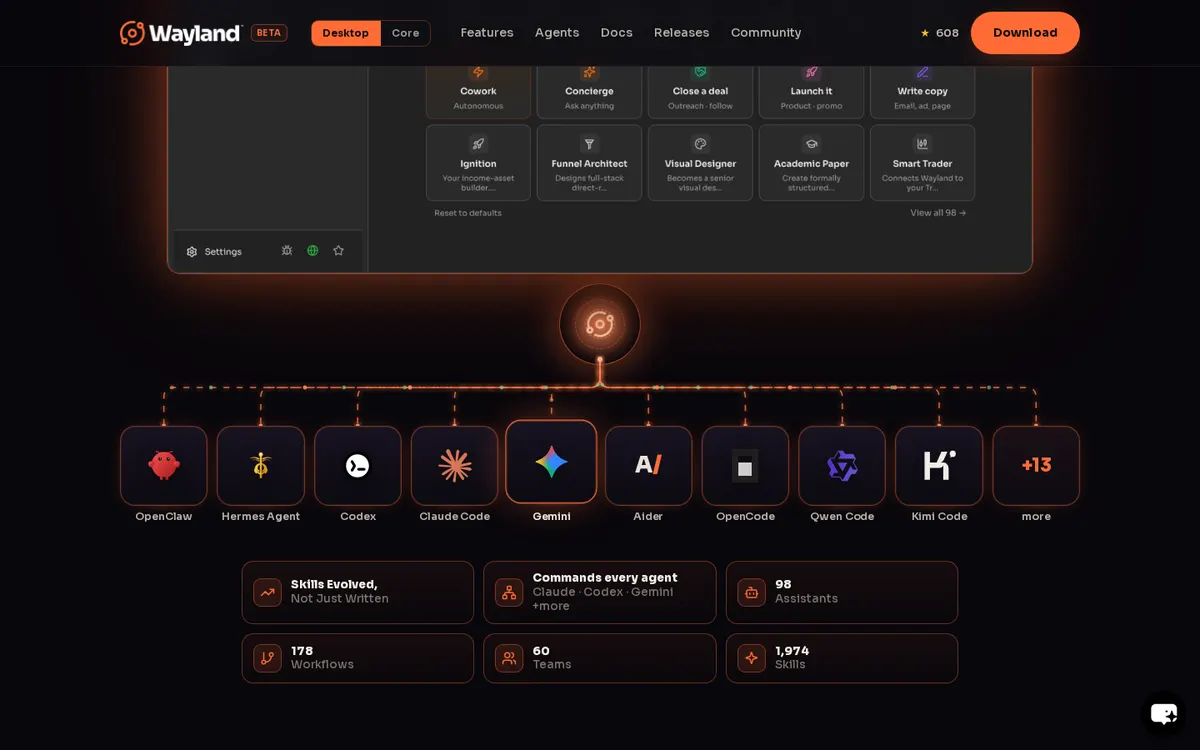Click the bug icon beside Settings

tap(287, 251)
